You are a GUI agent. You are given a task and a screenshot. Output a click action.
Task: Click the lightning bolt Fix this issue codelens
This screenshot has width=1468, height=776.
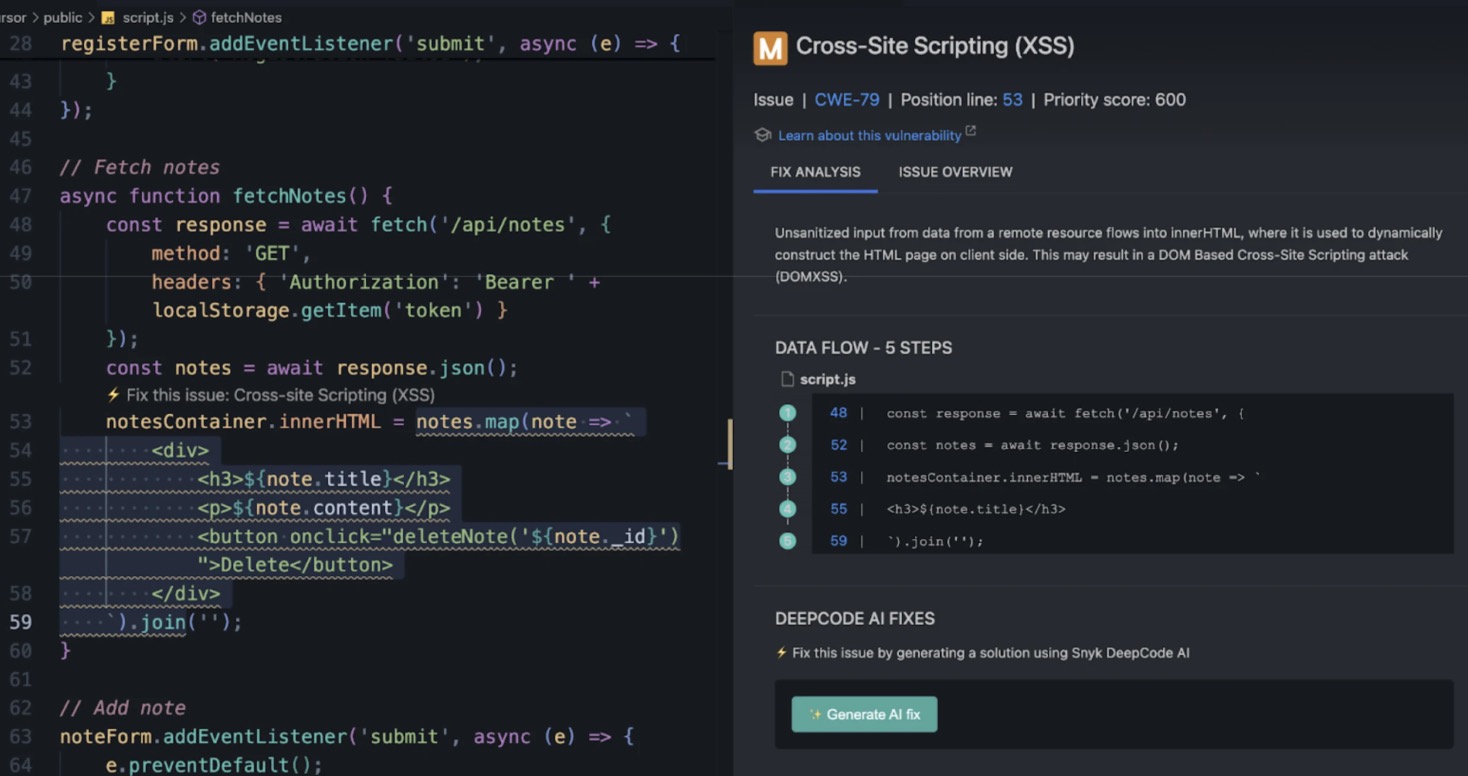tap(114, 395)
